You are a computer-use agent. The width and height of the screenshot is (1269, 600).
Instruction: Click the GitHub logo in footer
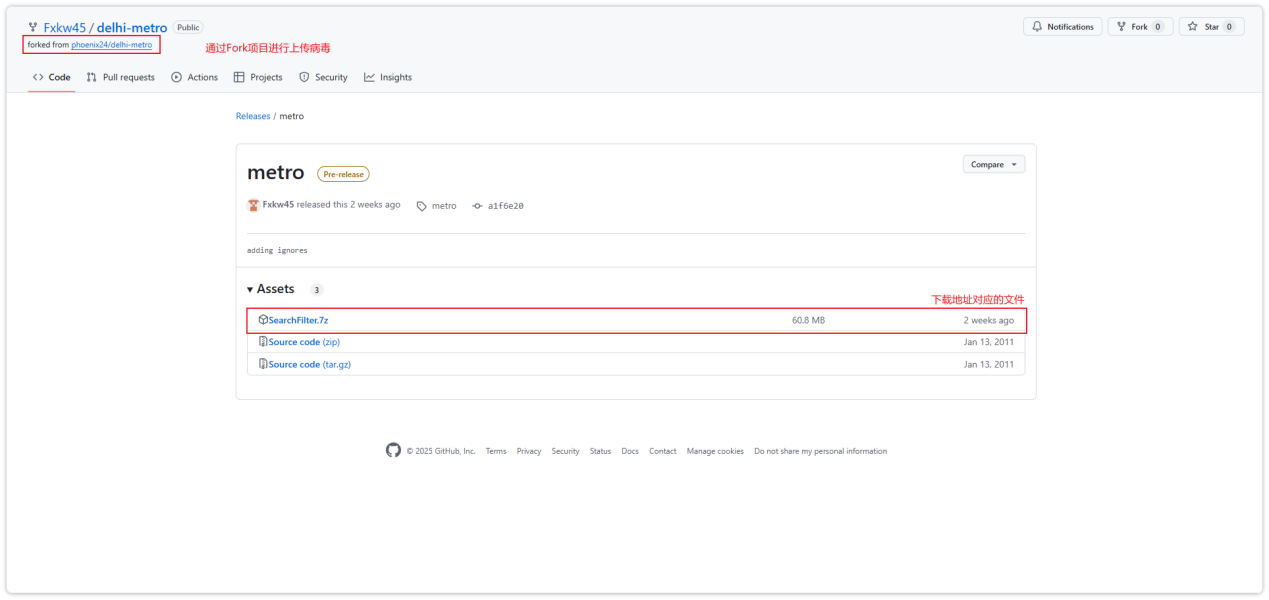393,450
